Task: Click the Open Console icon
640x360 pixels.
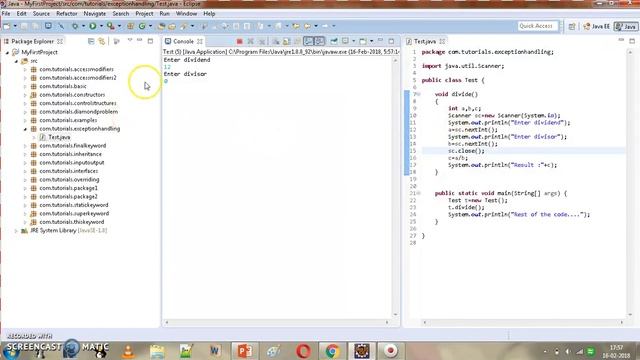Action: tap(363, 41)
